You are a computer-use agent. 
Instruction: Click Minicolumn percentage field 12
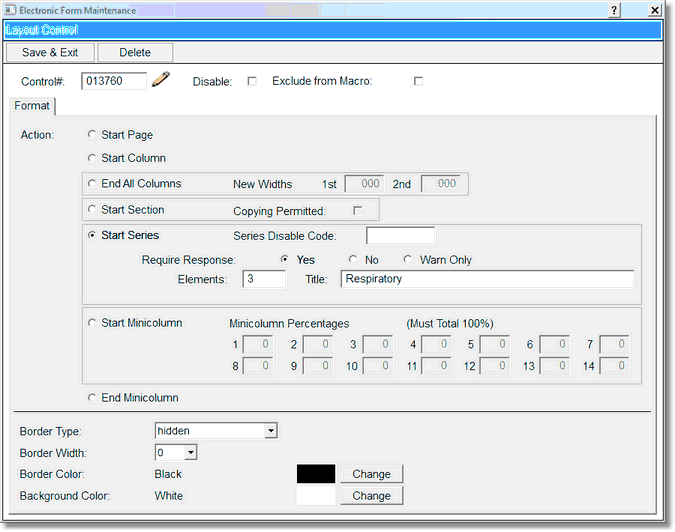[495, 366]
